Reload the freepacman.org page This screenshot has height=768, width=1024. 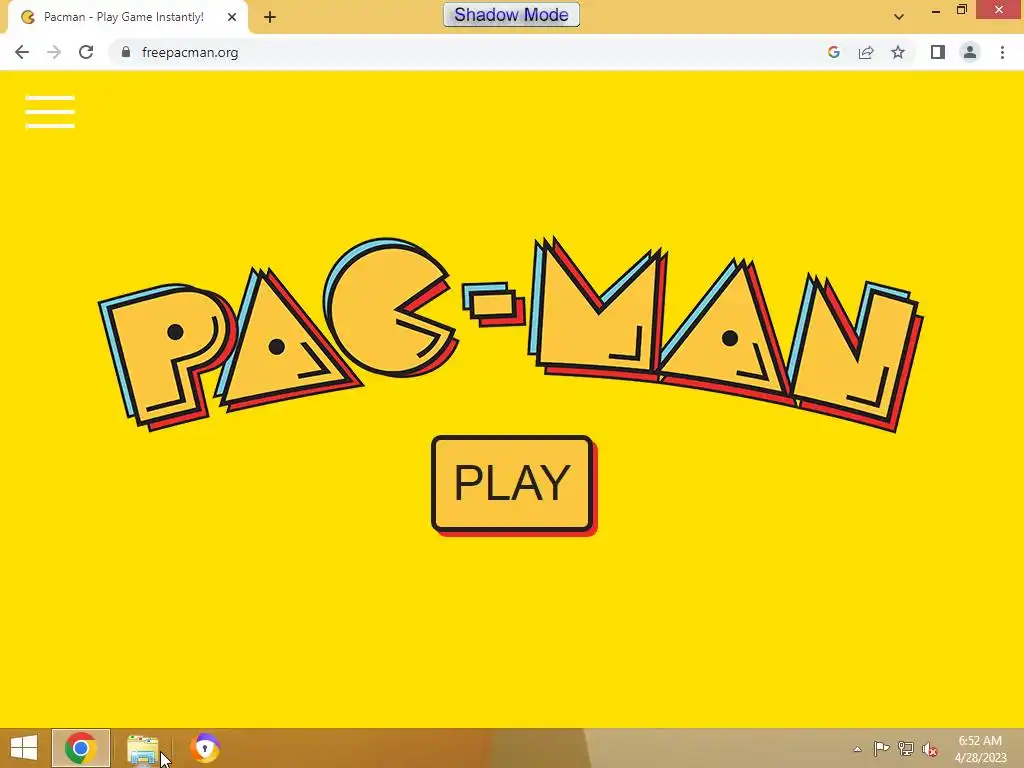(86, 52)
